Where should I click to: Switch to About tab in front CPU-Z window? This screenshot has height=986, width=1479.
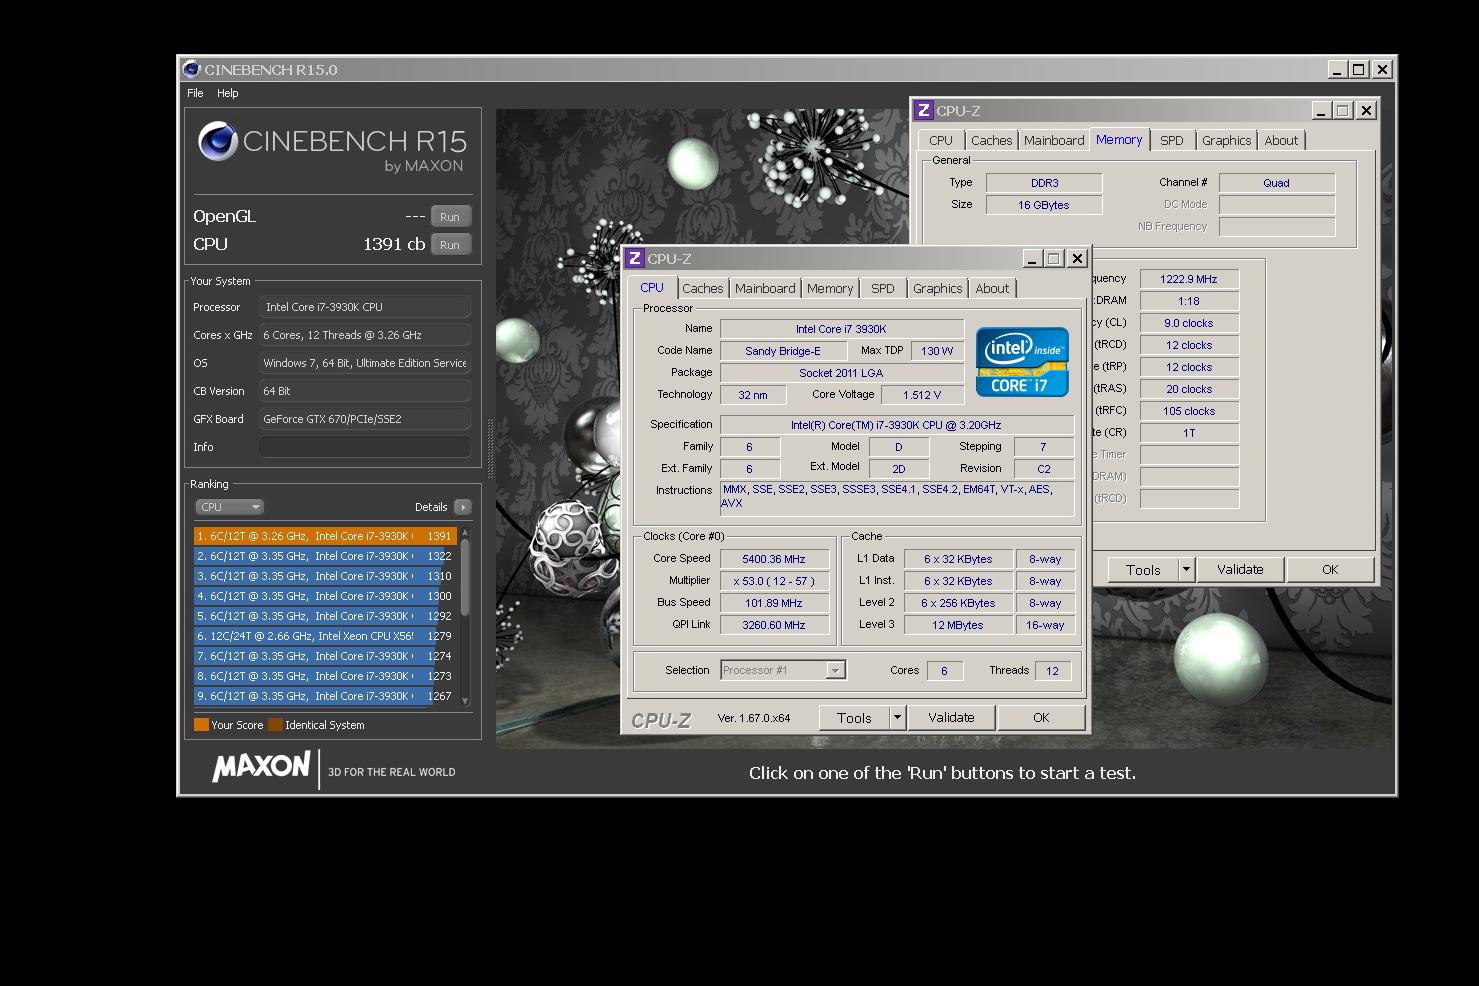[992, 288]
